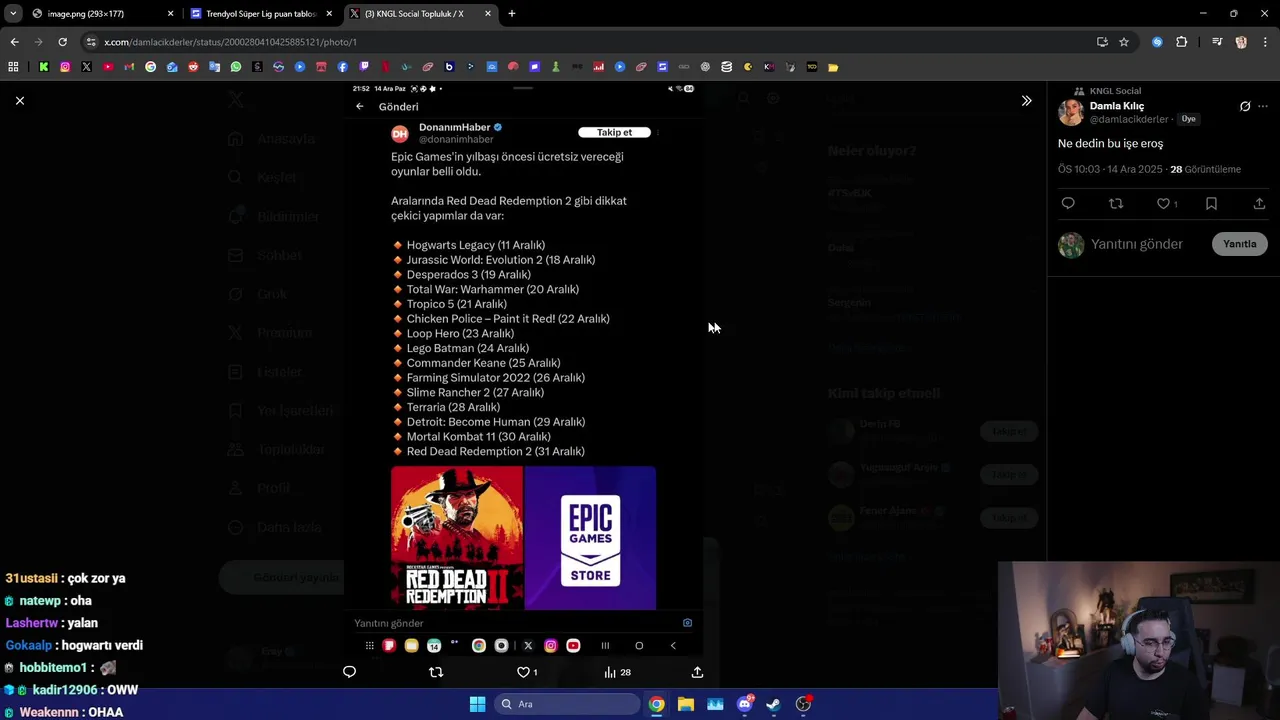Click the repost icon in the side panel
Image resolution: width=1280 pixels, height=720 pixels.
point(1116,203)
